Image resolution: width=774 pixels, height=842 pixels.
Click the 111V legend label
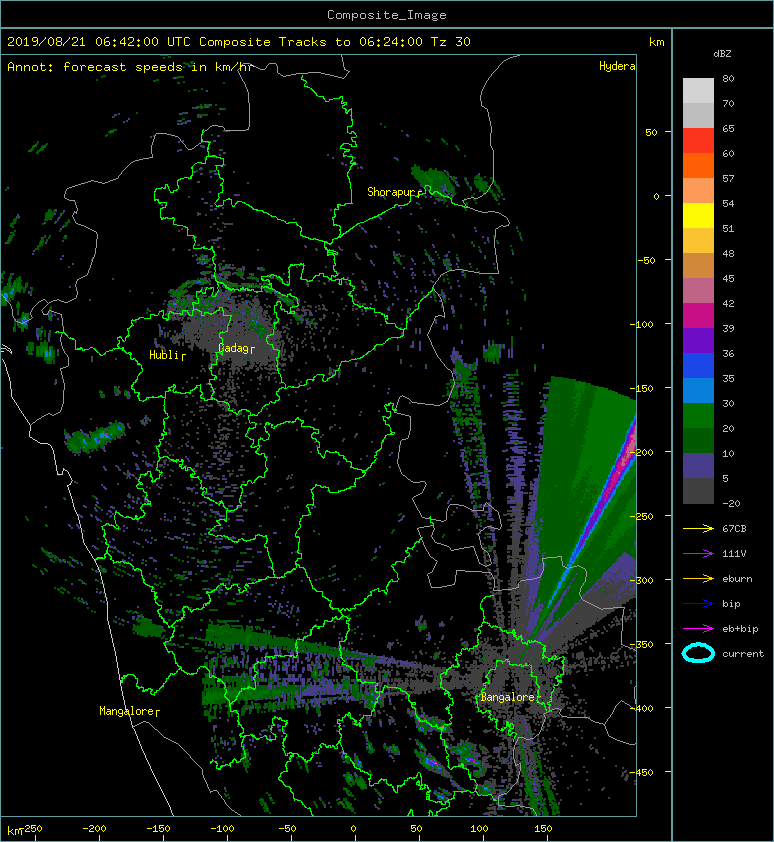point(734,554)
